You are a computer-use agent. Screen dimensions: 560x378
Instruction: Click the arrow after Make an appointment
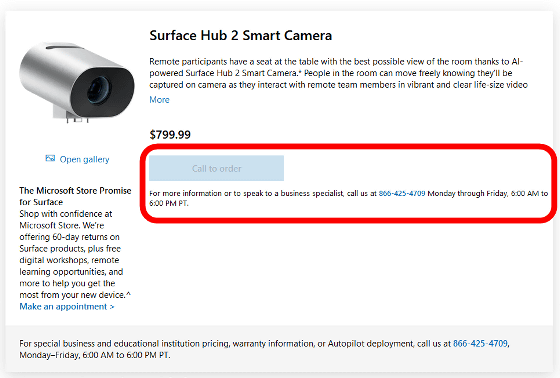[x=112, y=307]
